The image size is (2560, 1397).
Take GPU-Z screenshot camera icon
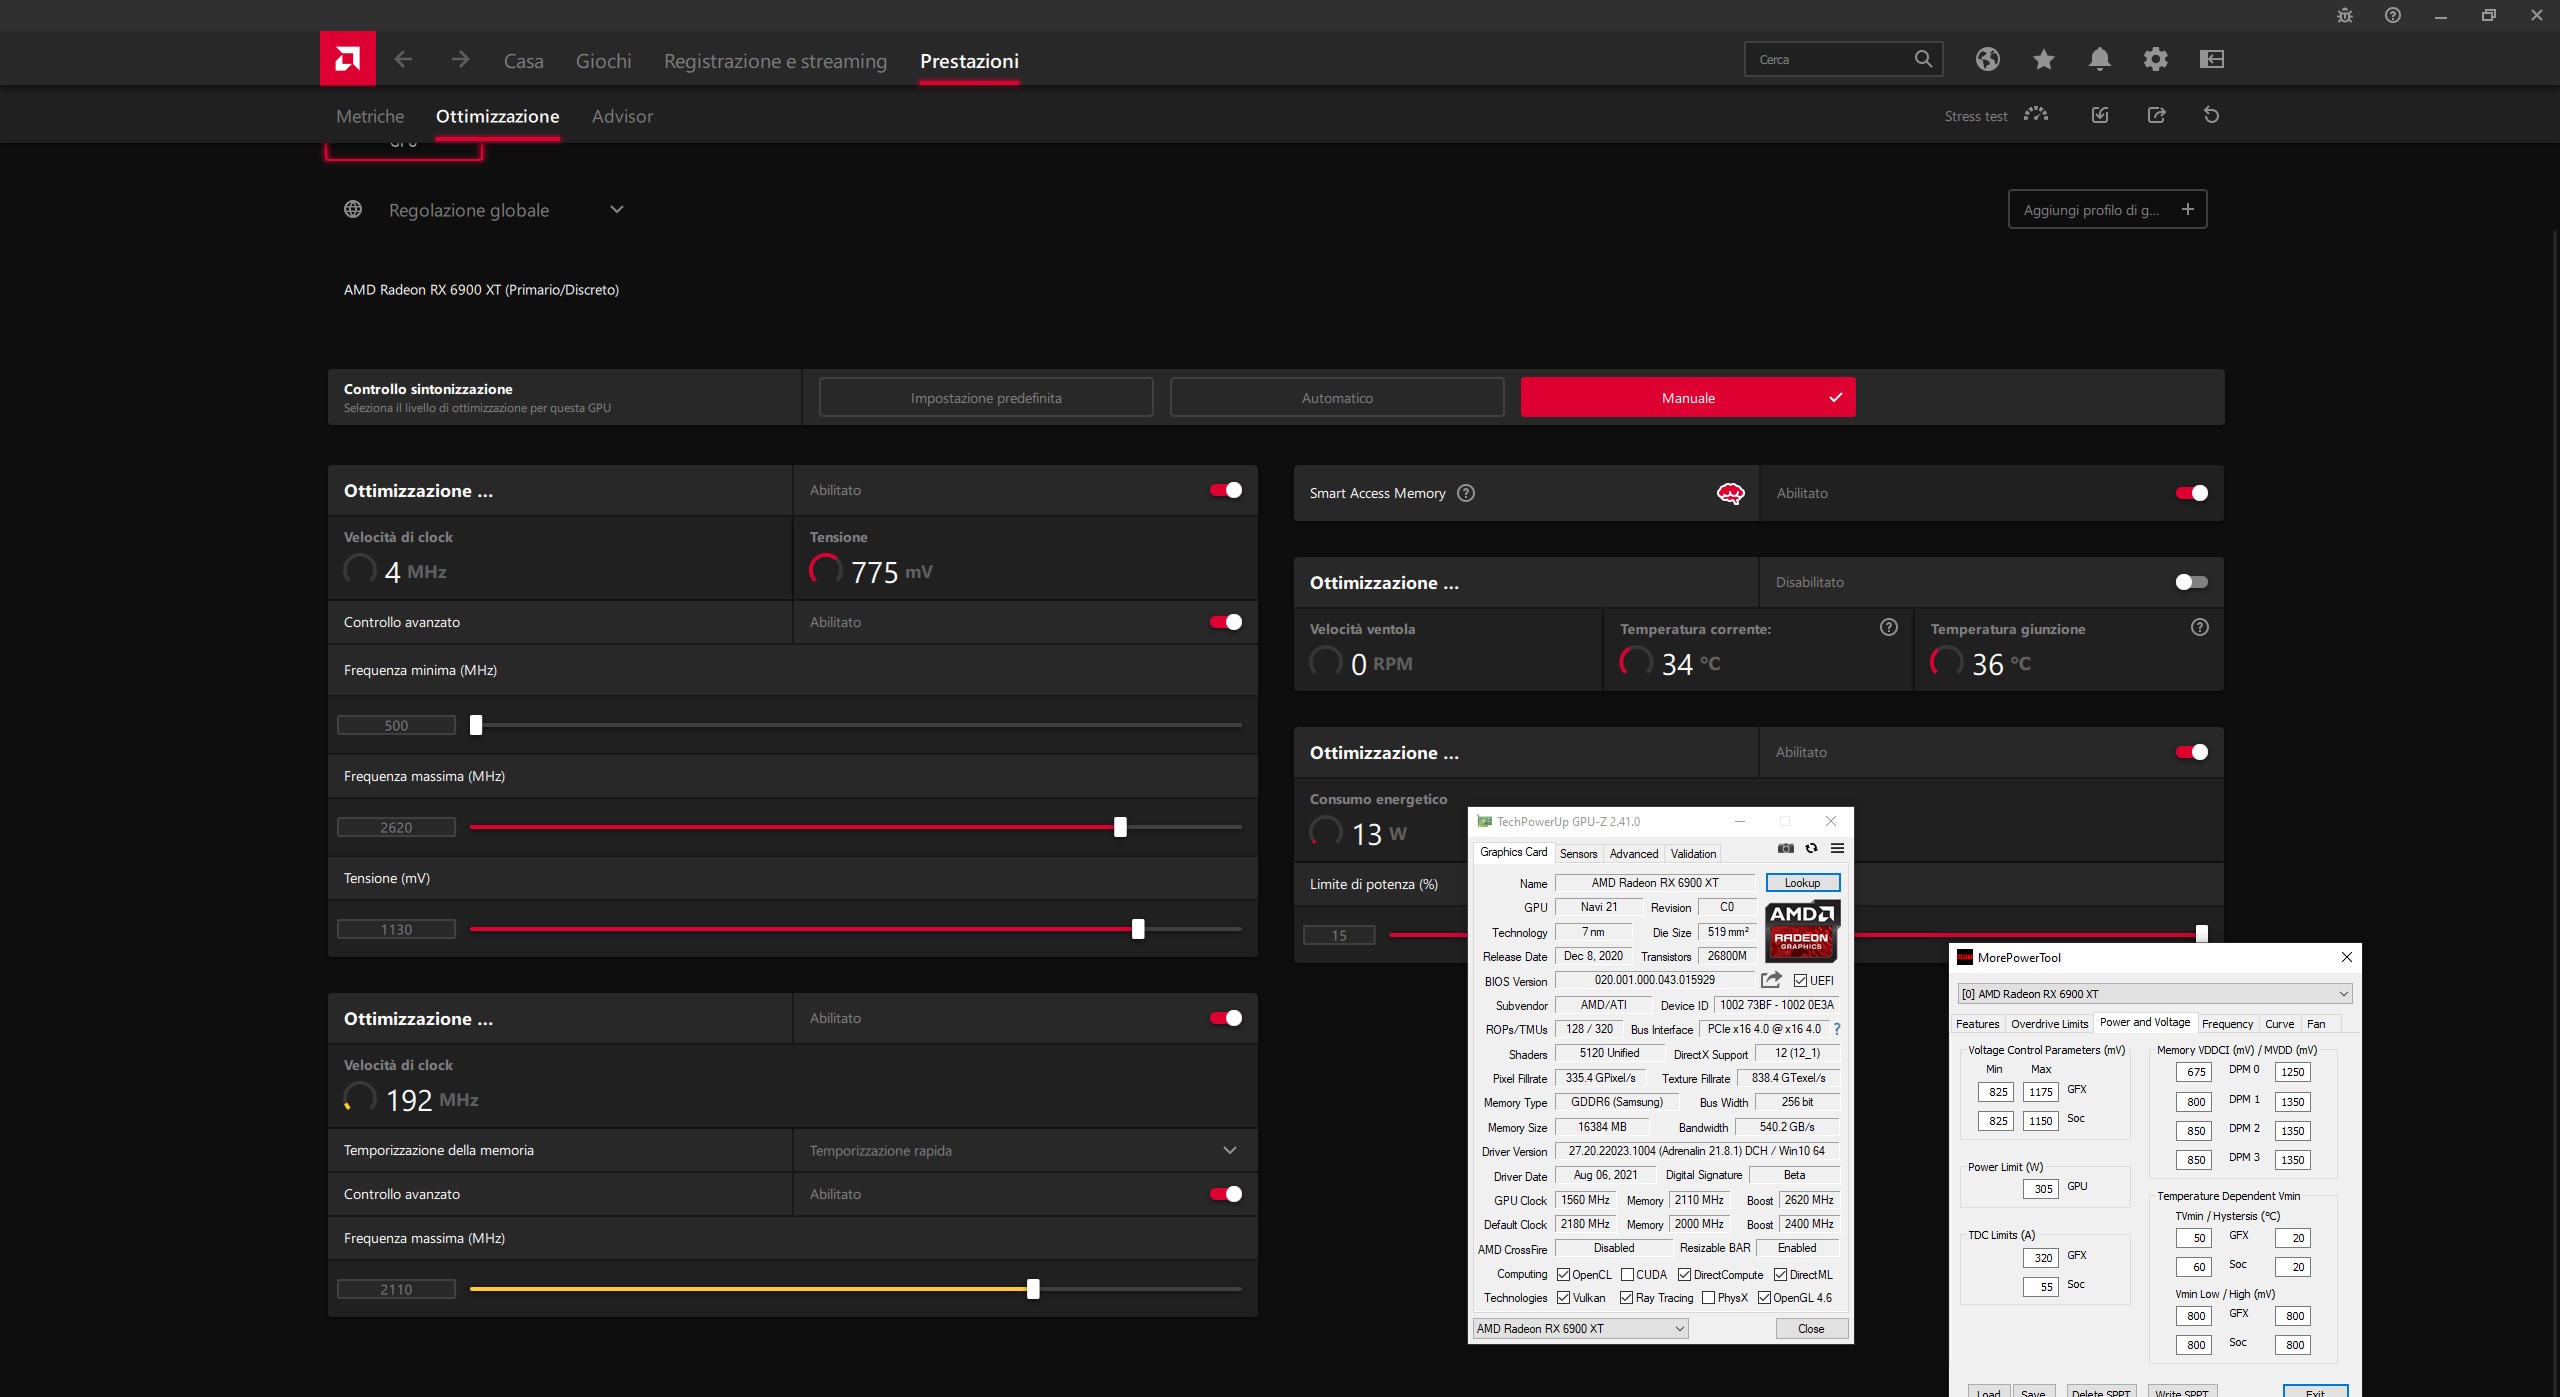coord(1785,848)
